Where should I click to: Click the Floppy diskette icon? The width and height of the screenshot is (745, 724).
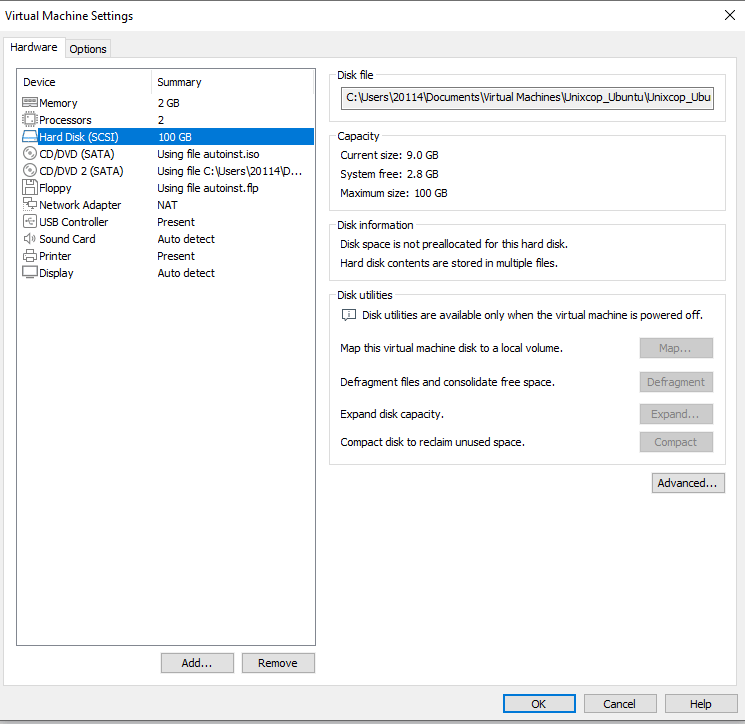29,187
